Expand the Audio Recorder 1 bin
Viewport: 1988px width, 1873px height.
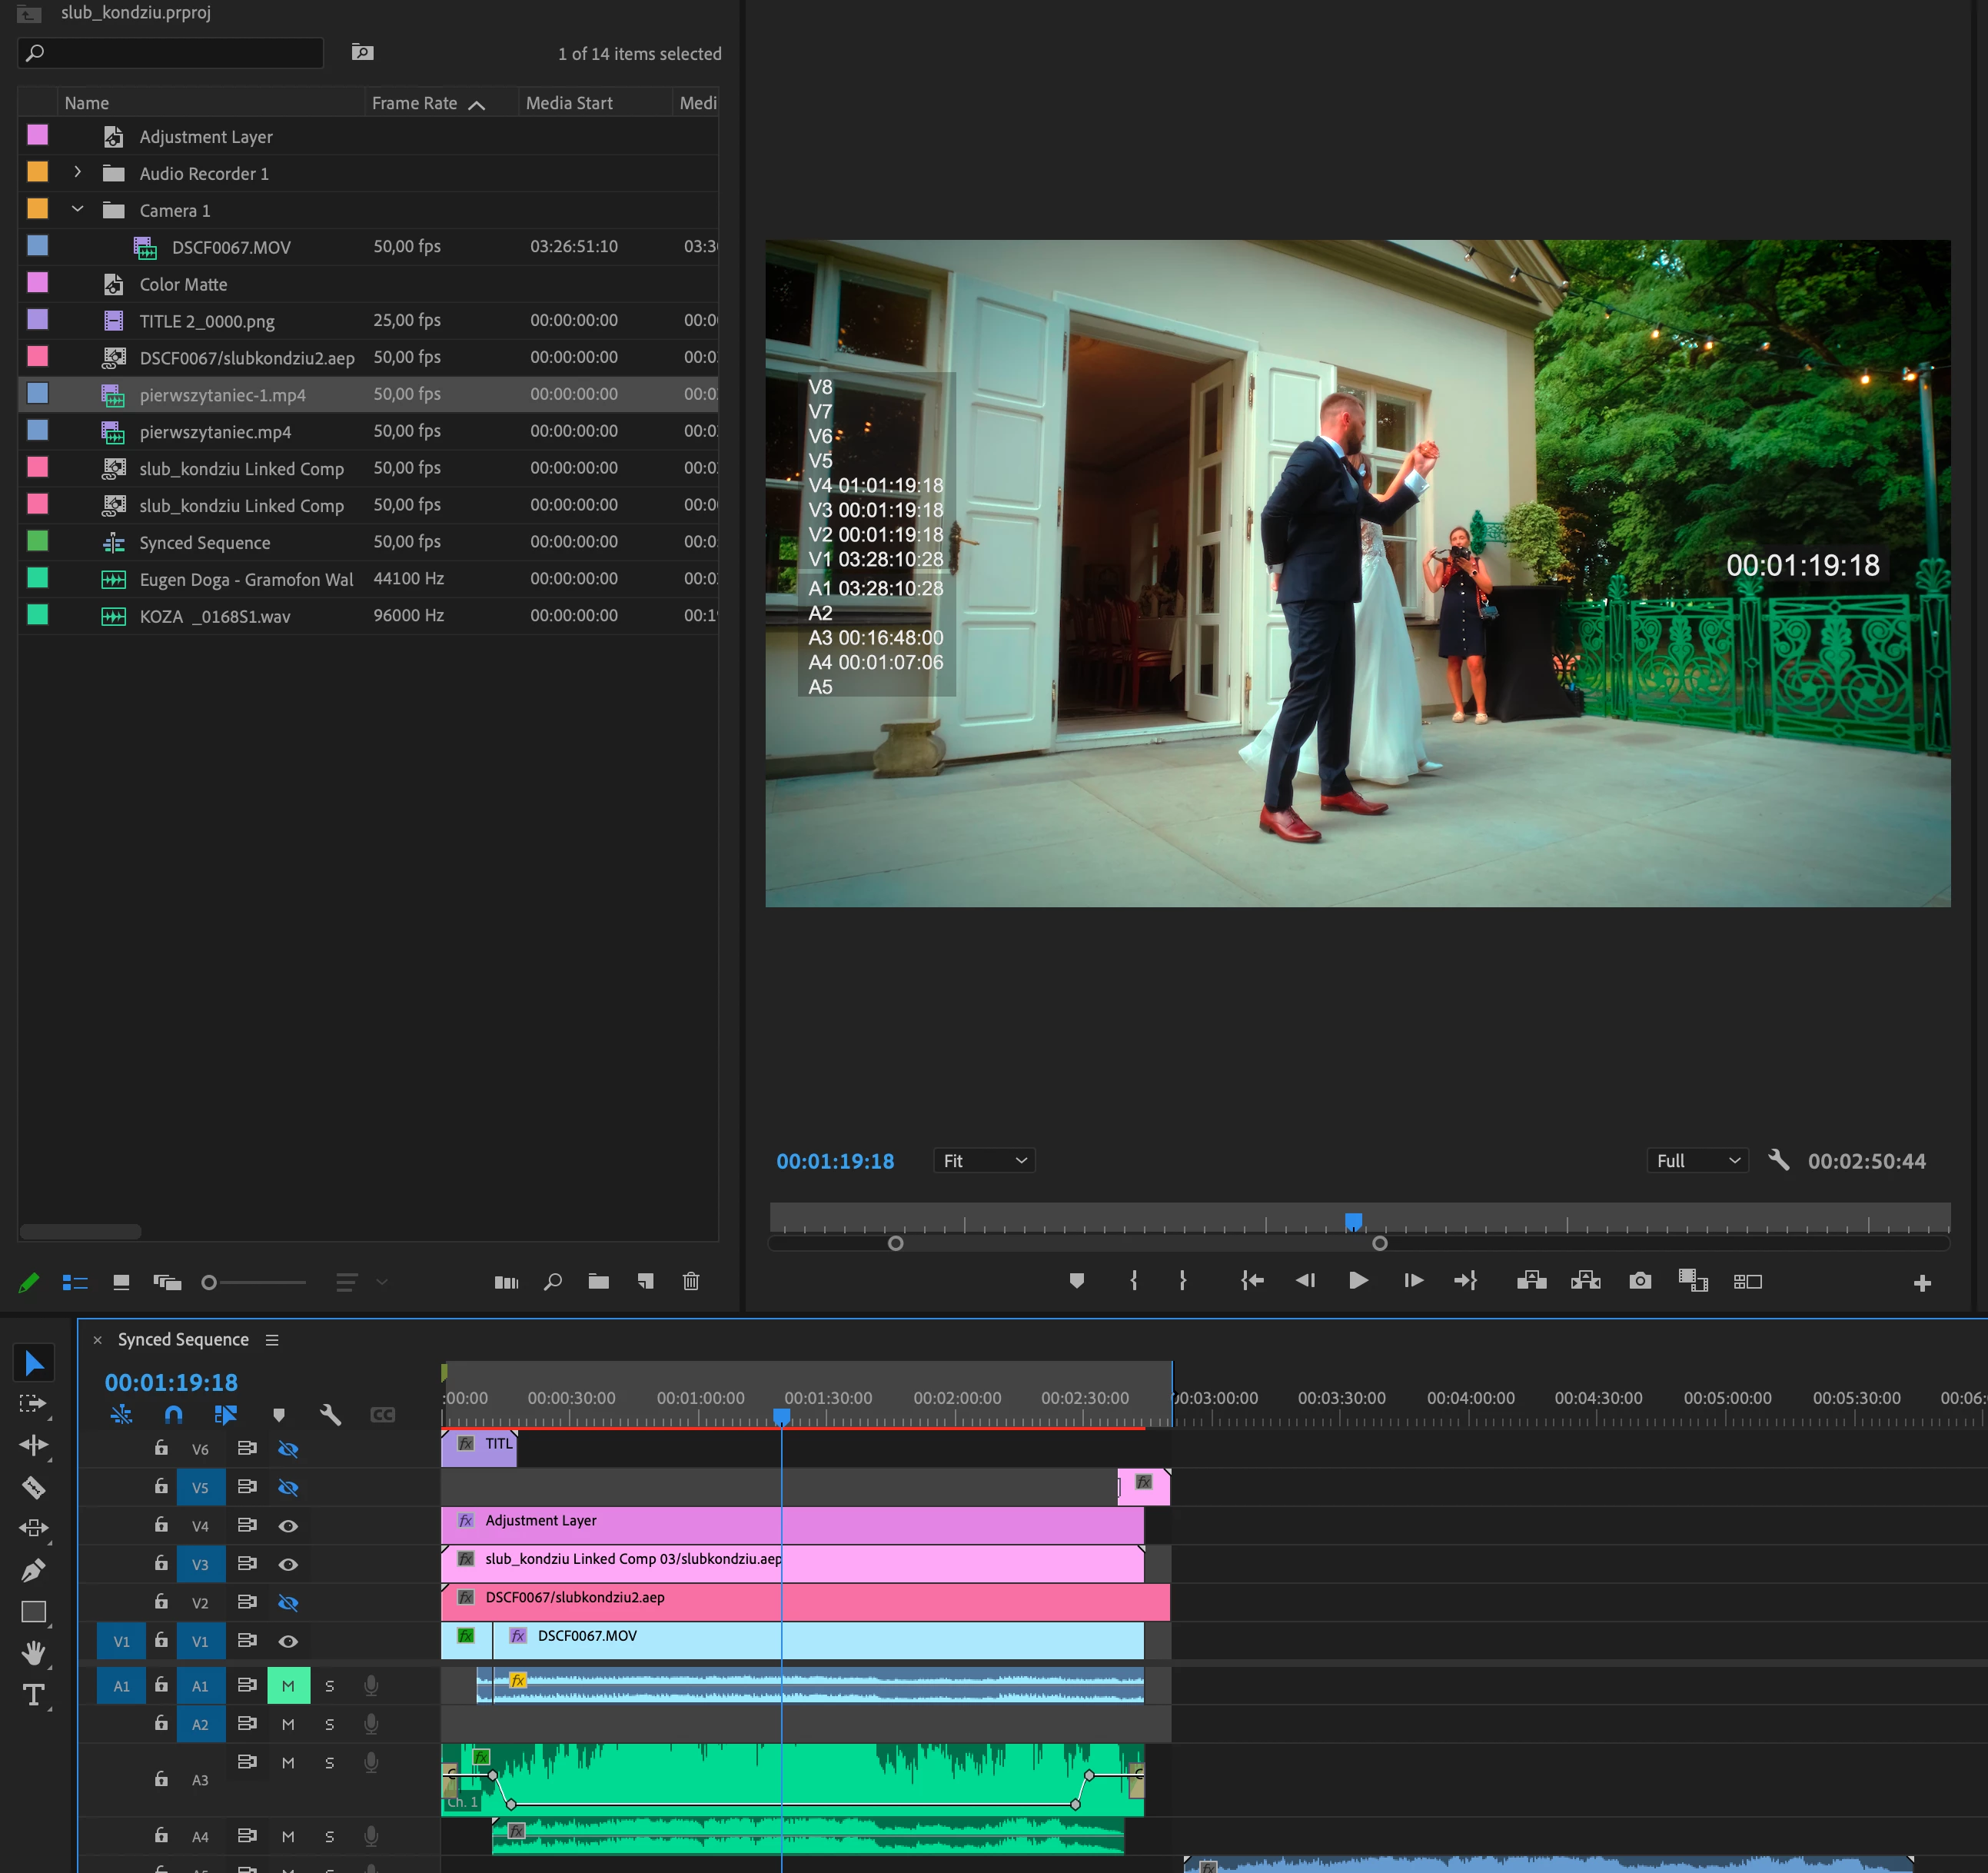pyautogui.click(x=77, y=173)
